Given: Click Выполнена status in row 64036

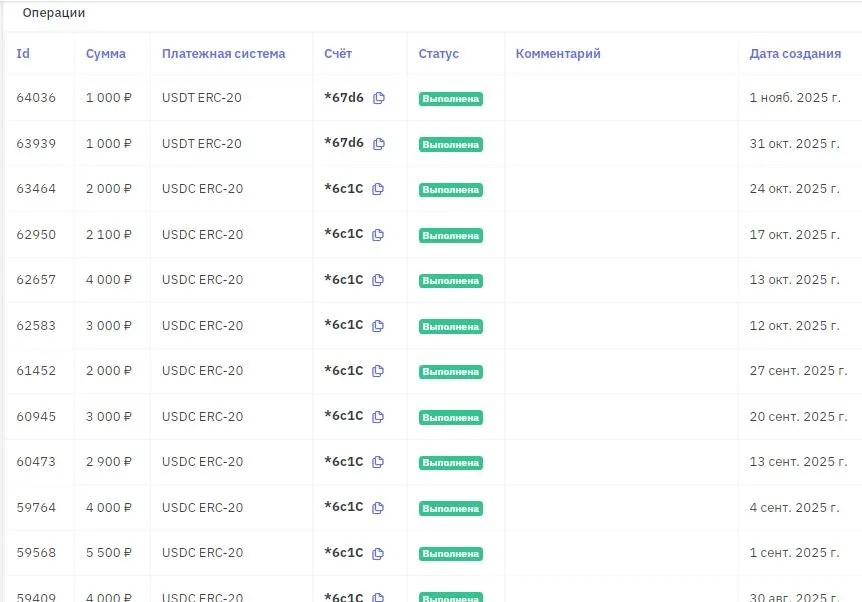Looking at the screenshot, I should (451, 99).
